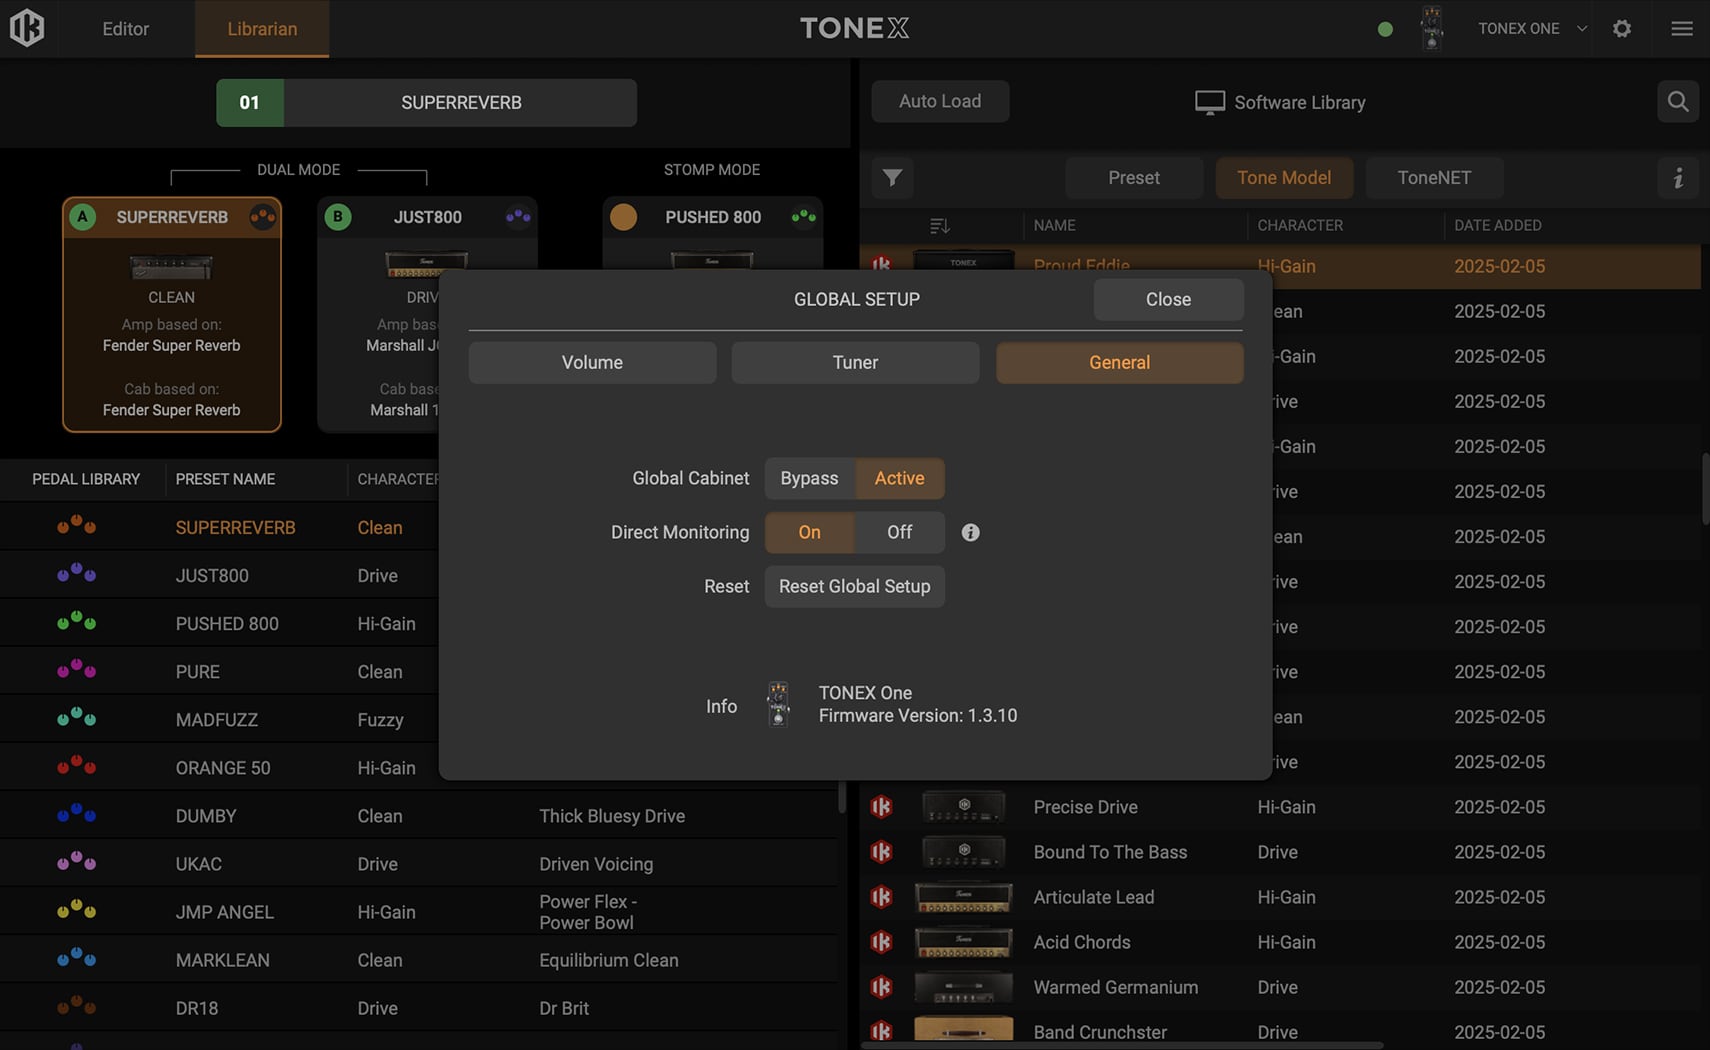
Task: Switch to the Tuner tab
Action: (x=855, y=363)
